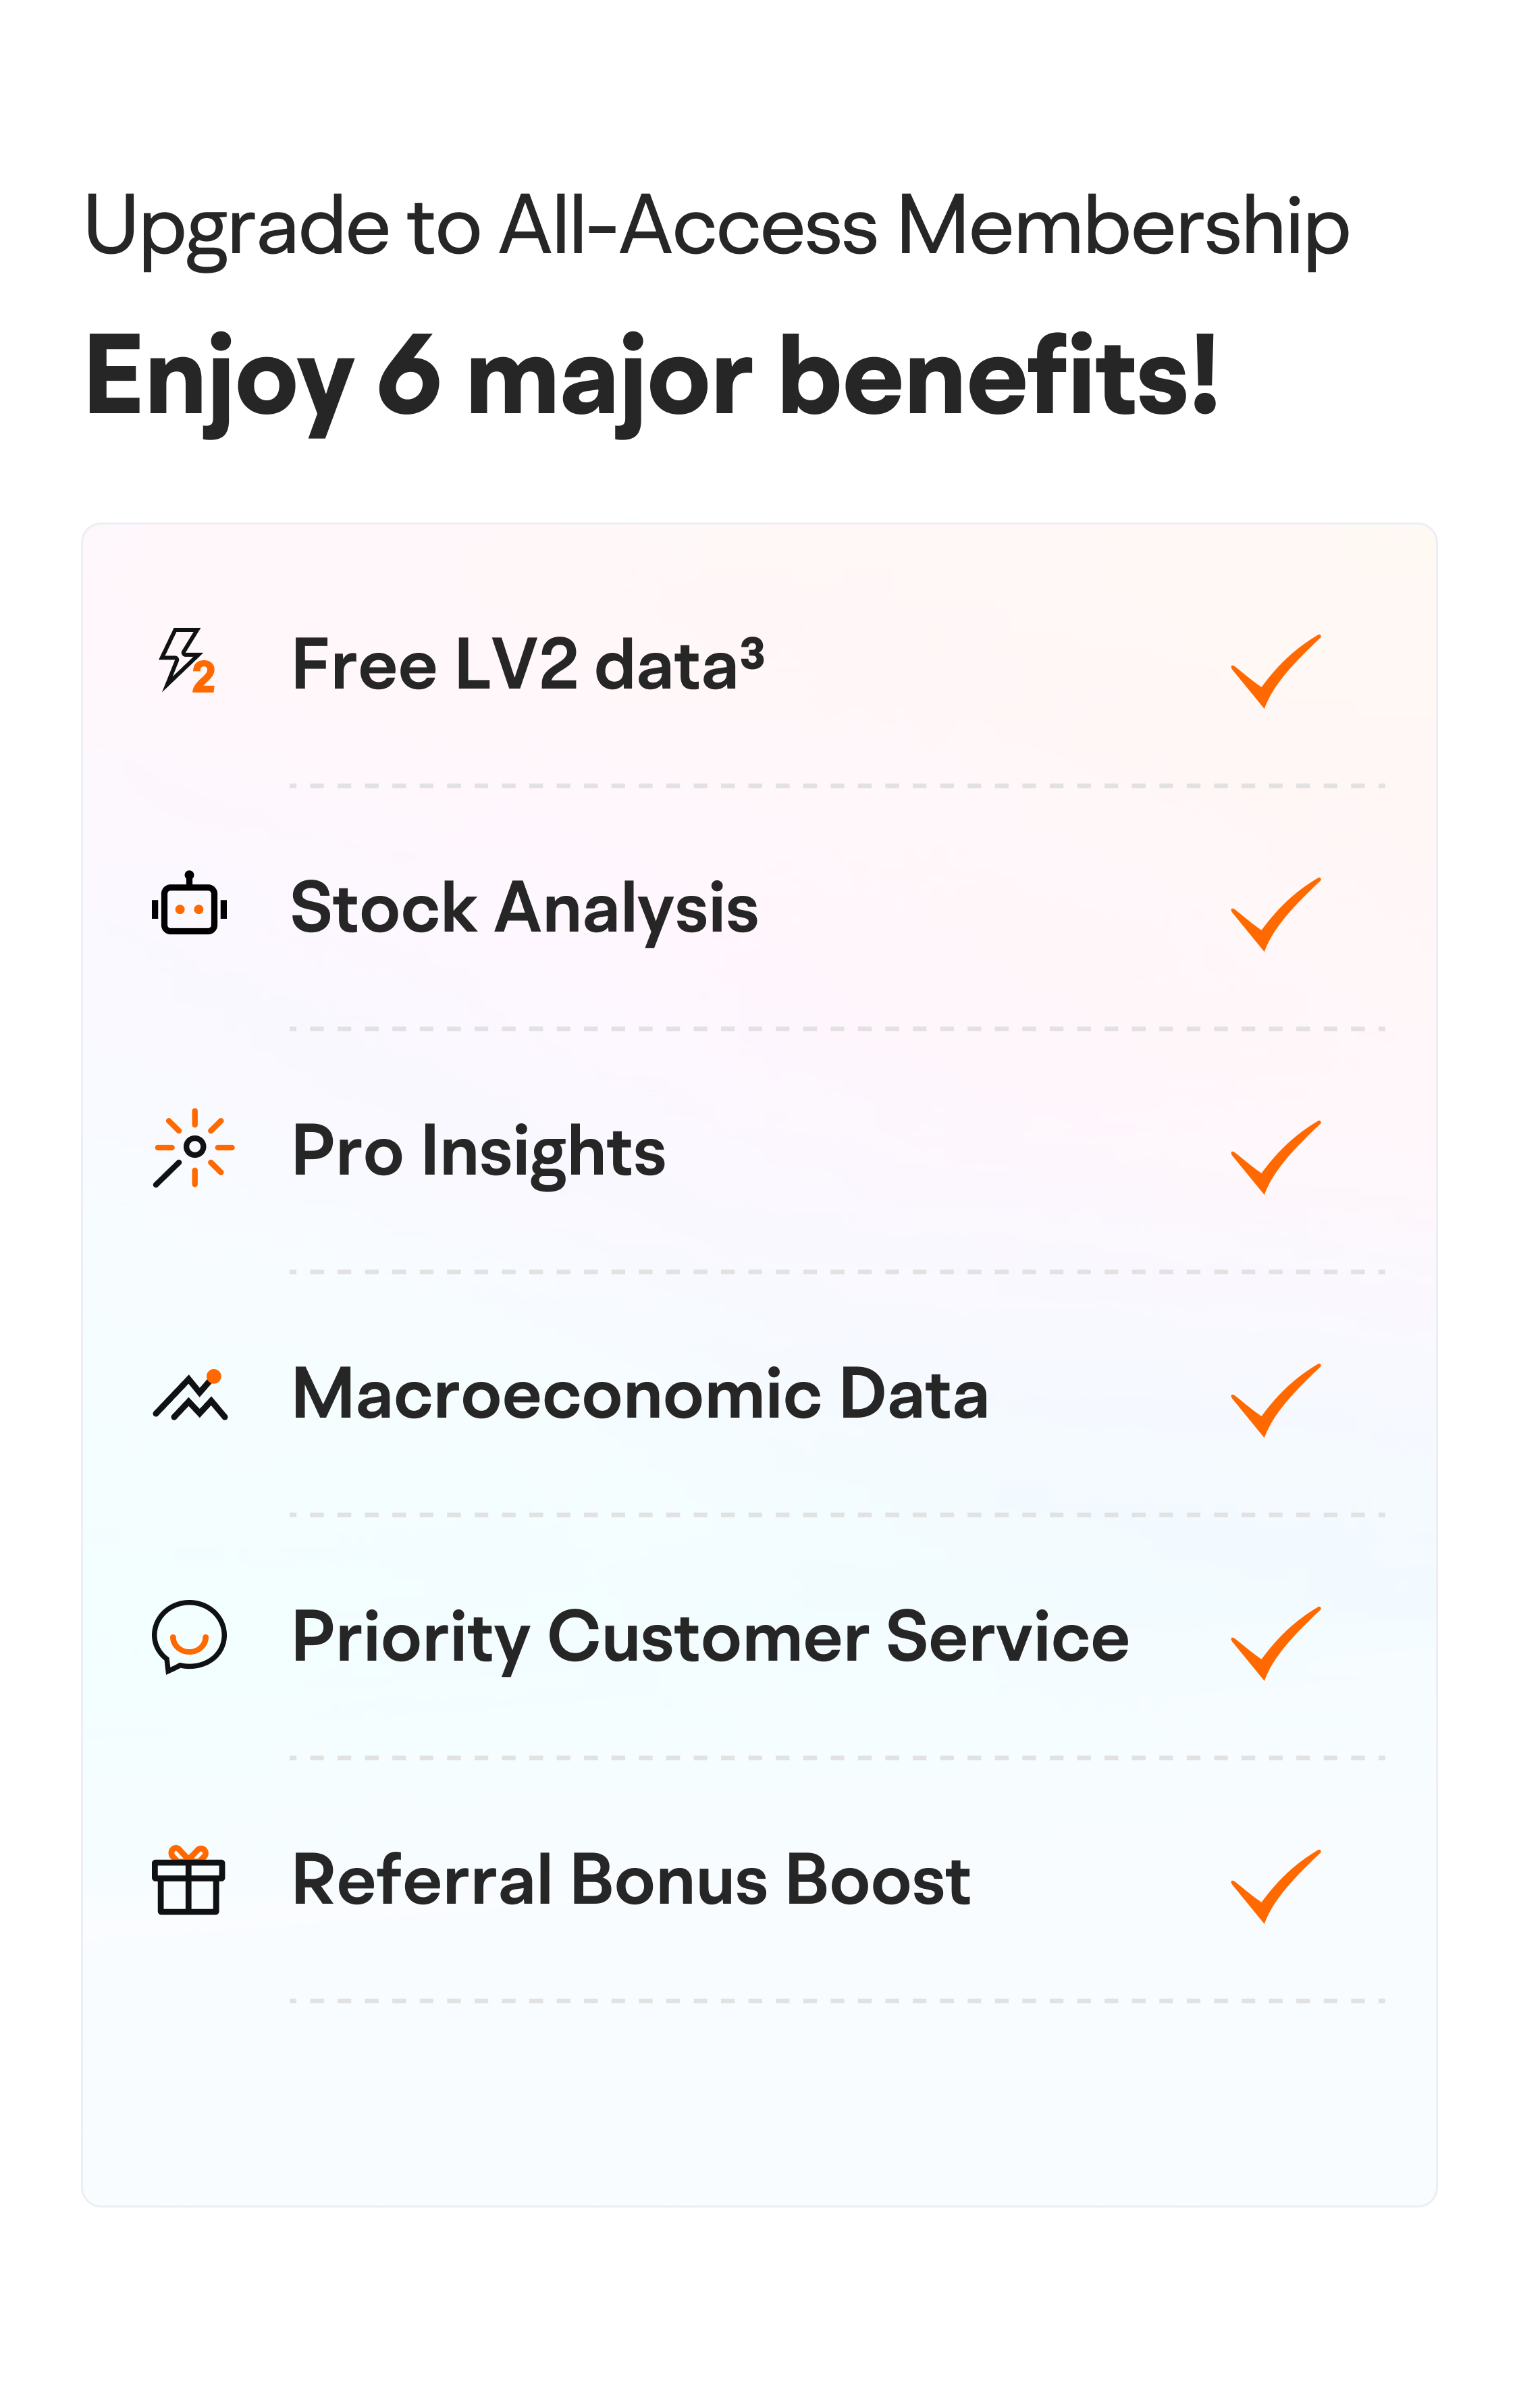
Task: Click the checkmark beside Priority Customer Service
Action: tap(1276, 1643)
